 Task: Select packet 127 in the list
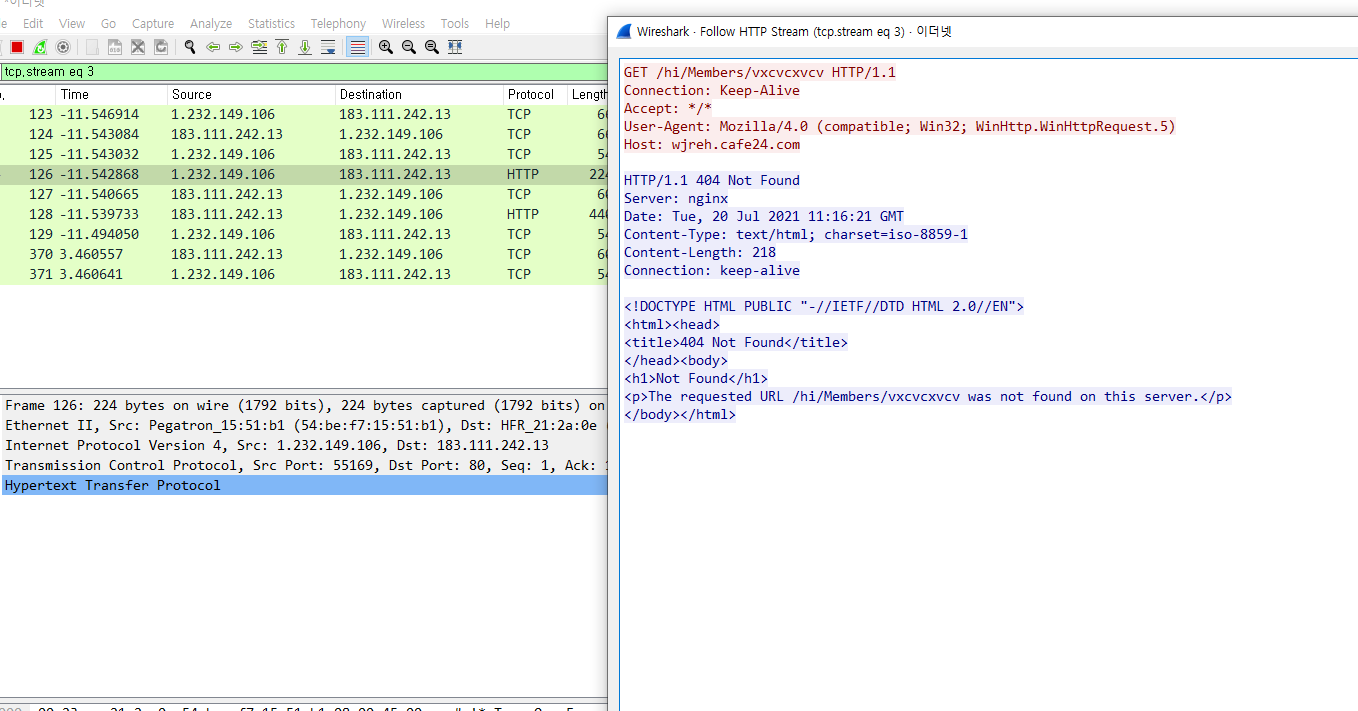304,194
